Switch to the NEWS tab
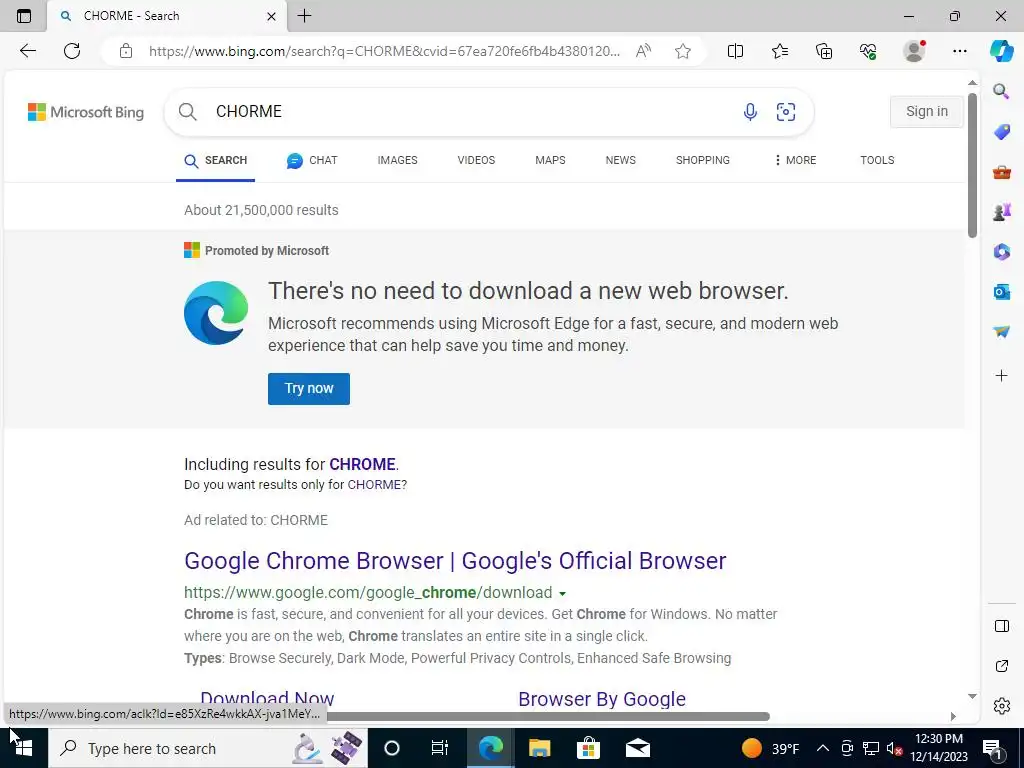Image resolution: width=1024 pixels, height=768 pixels. pyautogui.click(x=620, y=160)
